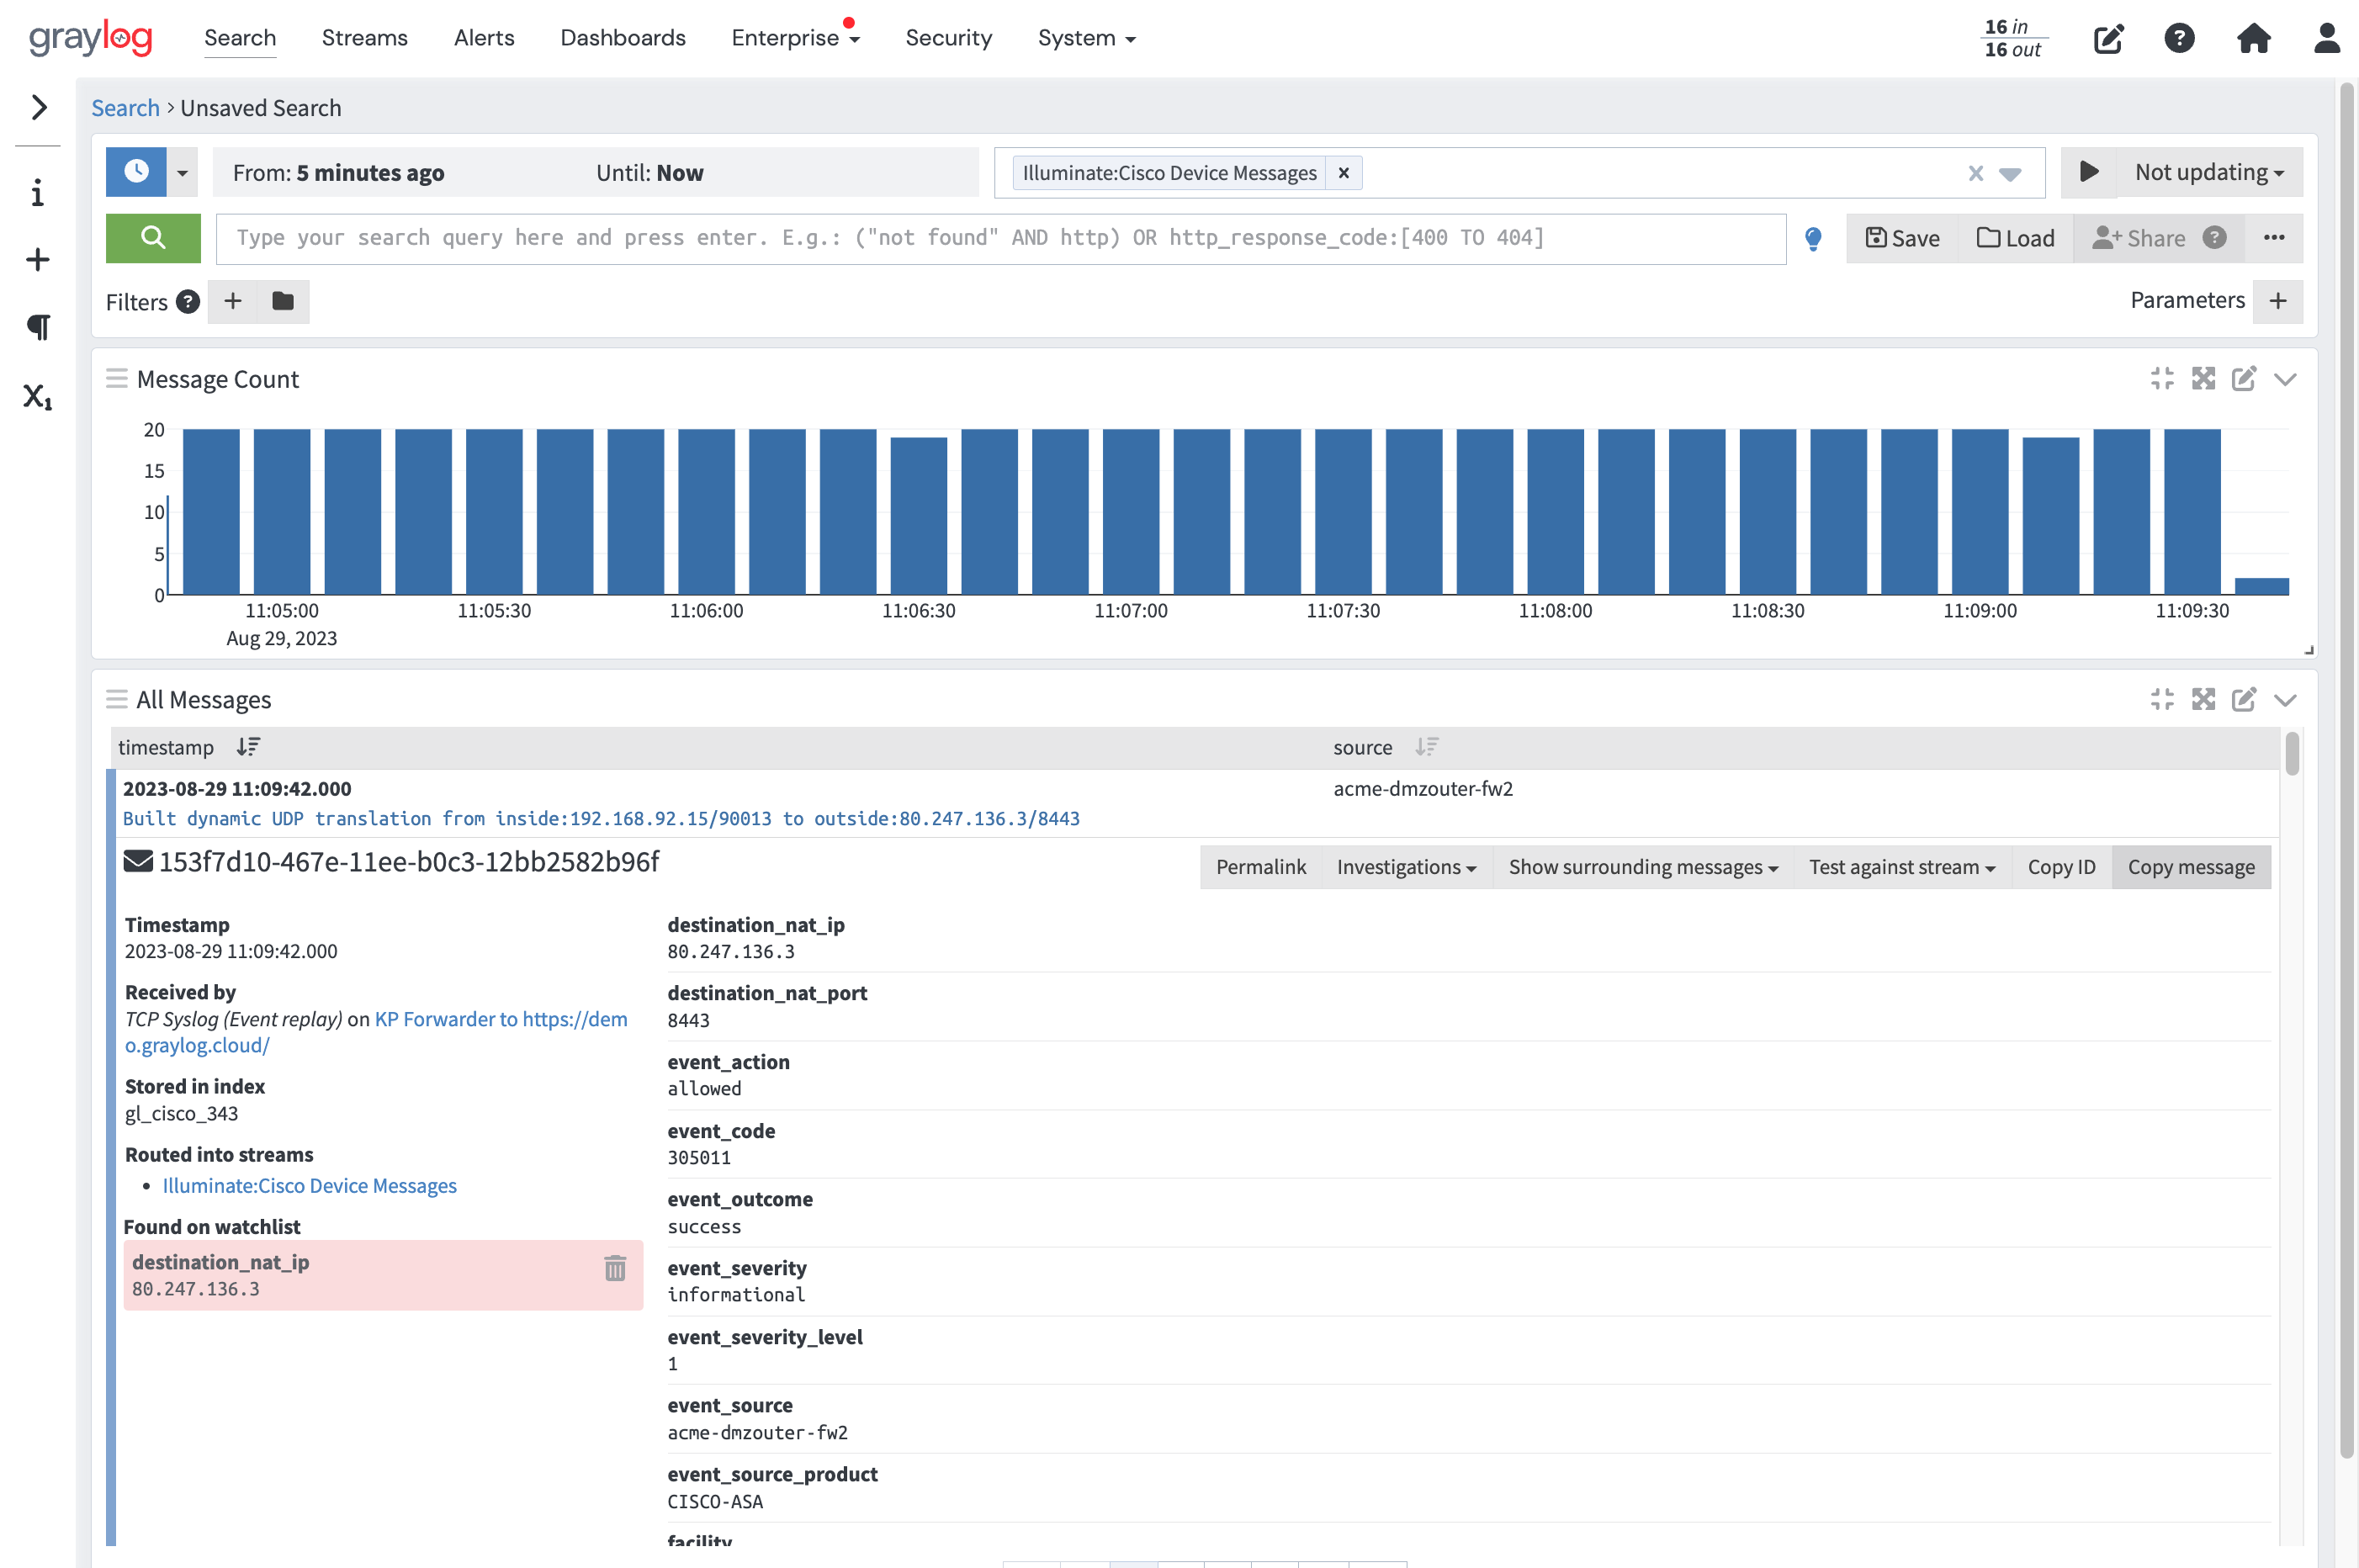2359x1568 pixels.
Task: Grab the All Messages widget drag handle
Action: [117, 699]
